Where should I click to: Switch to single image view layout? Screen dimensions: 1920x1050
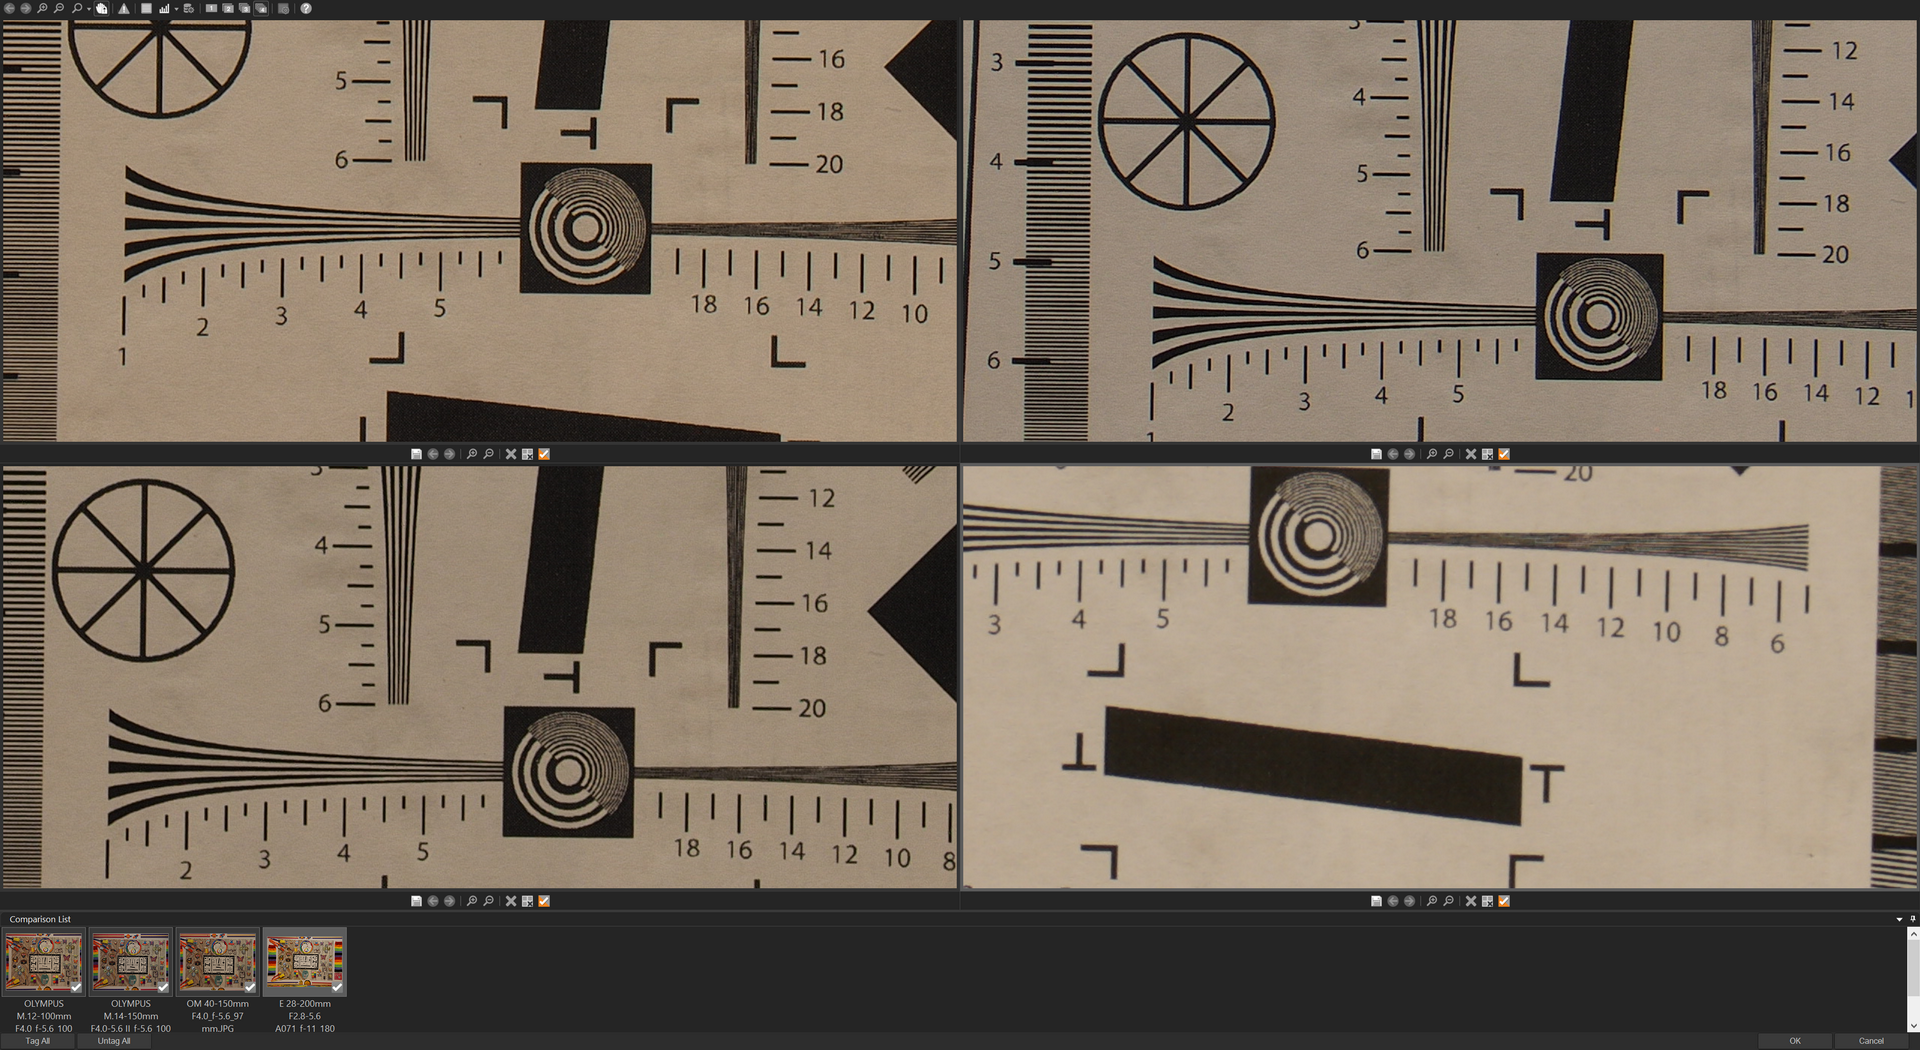point(211,8)
